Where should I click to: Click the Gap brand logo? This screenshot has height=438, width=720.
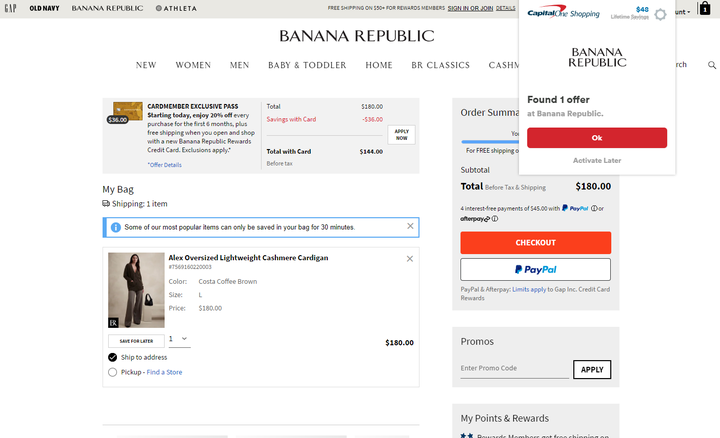click(10, 8)
